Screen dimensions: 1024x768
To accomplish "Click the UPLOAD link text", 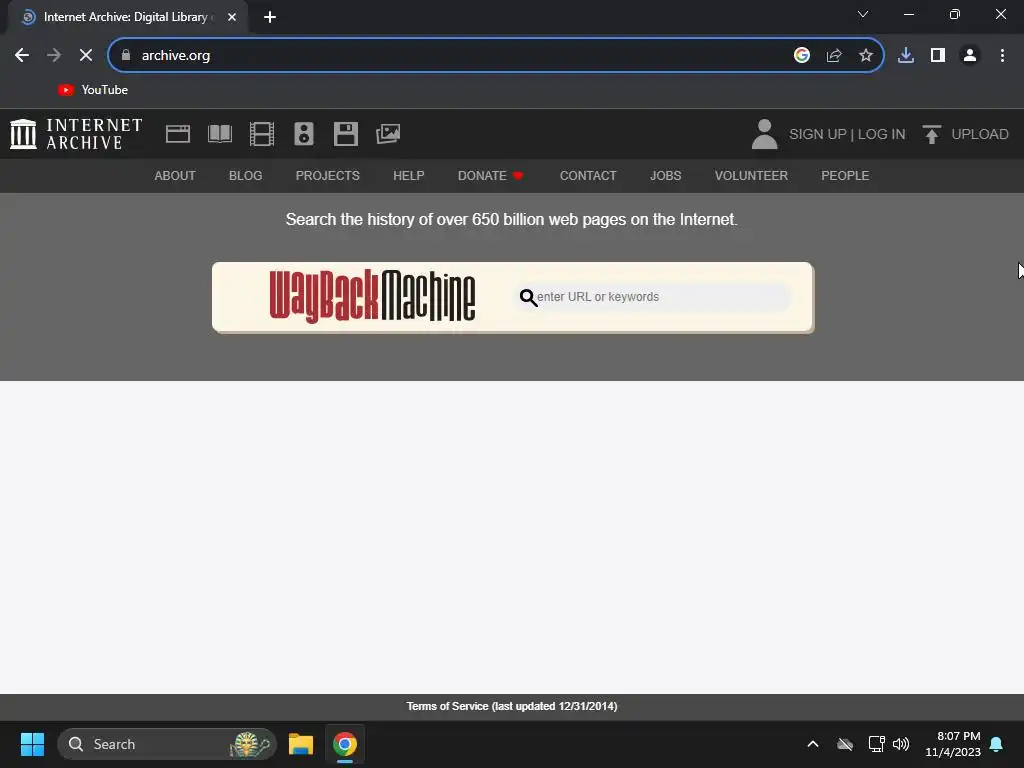I will pyautogui.click(x=980, y=134).
